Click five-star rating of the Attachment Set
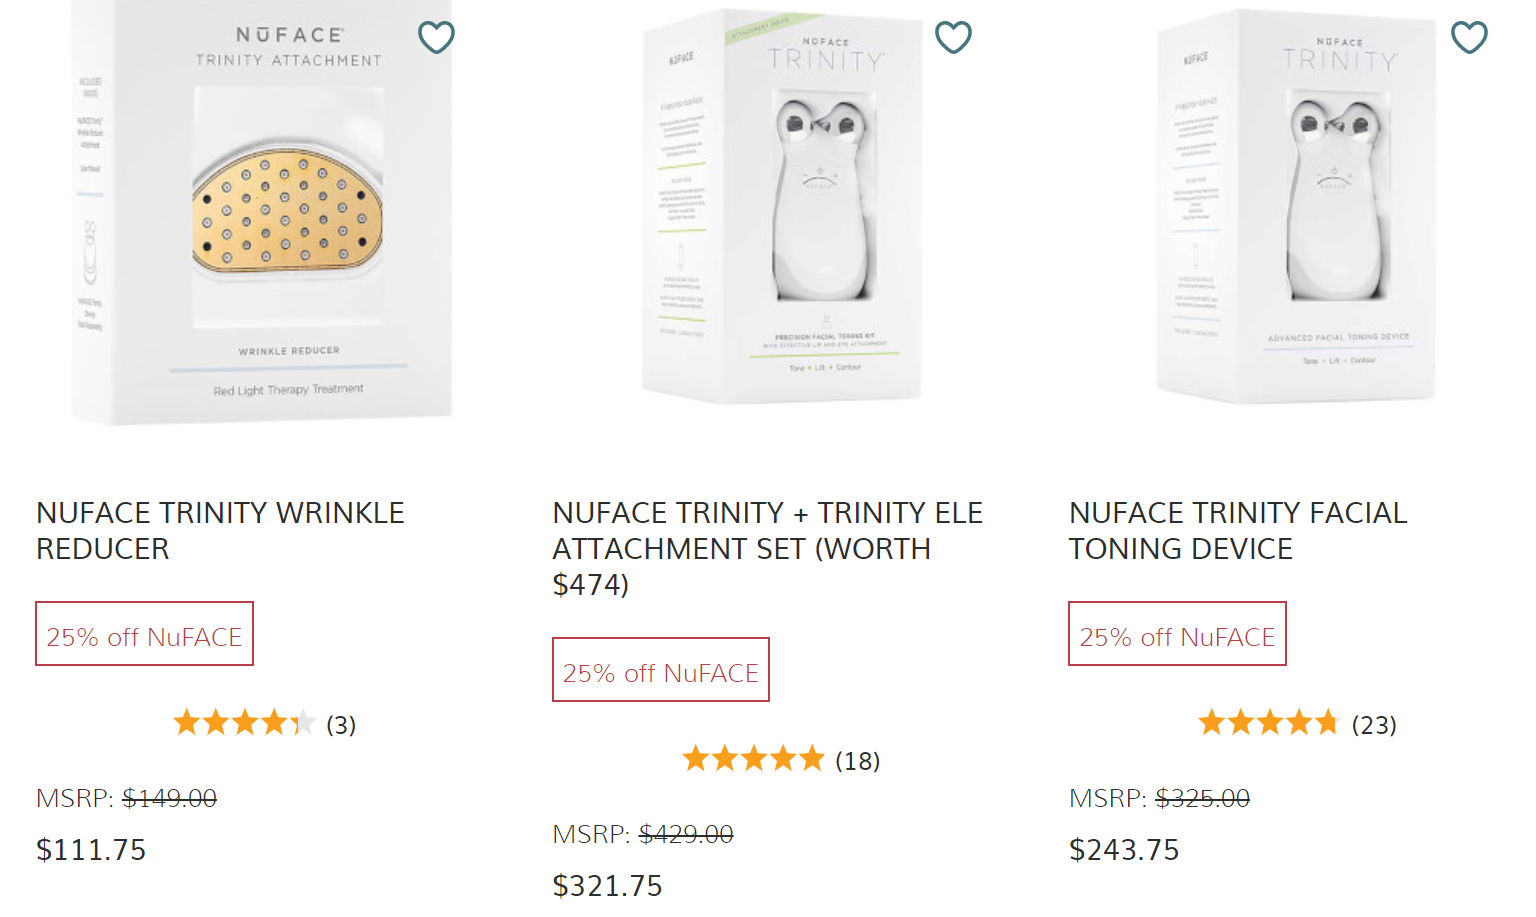 pyautogui.click(x=753, y=759)
